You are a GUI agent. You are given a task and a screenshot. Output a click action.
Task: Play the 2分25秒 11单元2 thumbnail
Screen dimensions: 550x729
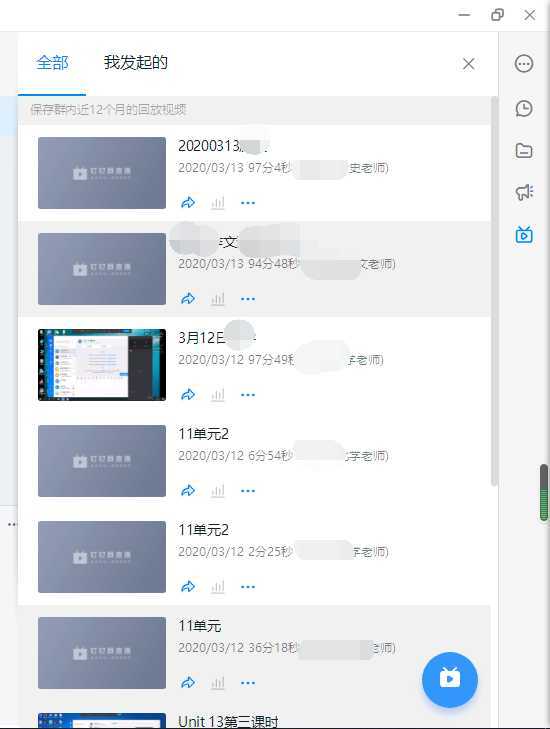point(102,557)
